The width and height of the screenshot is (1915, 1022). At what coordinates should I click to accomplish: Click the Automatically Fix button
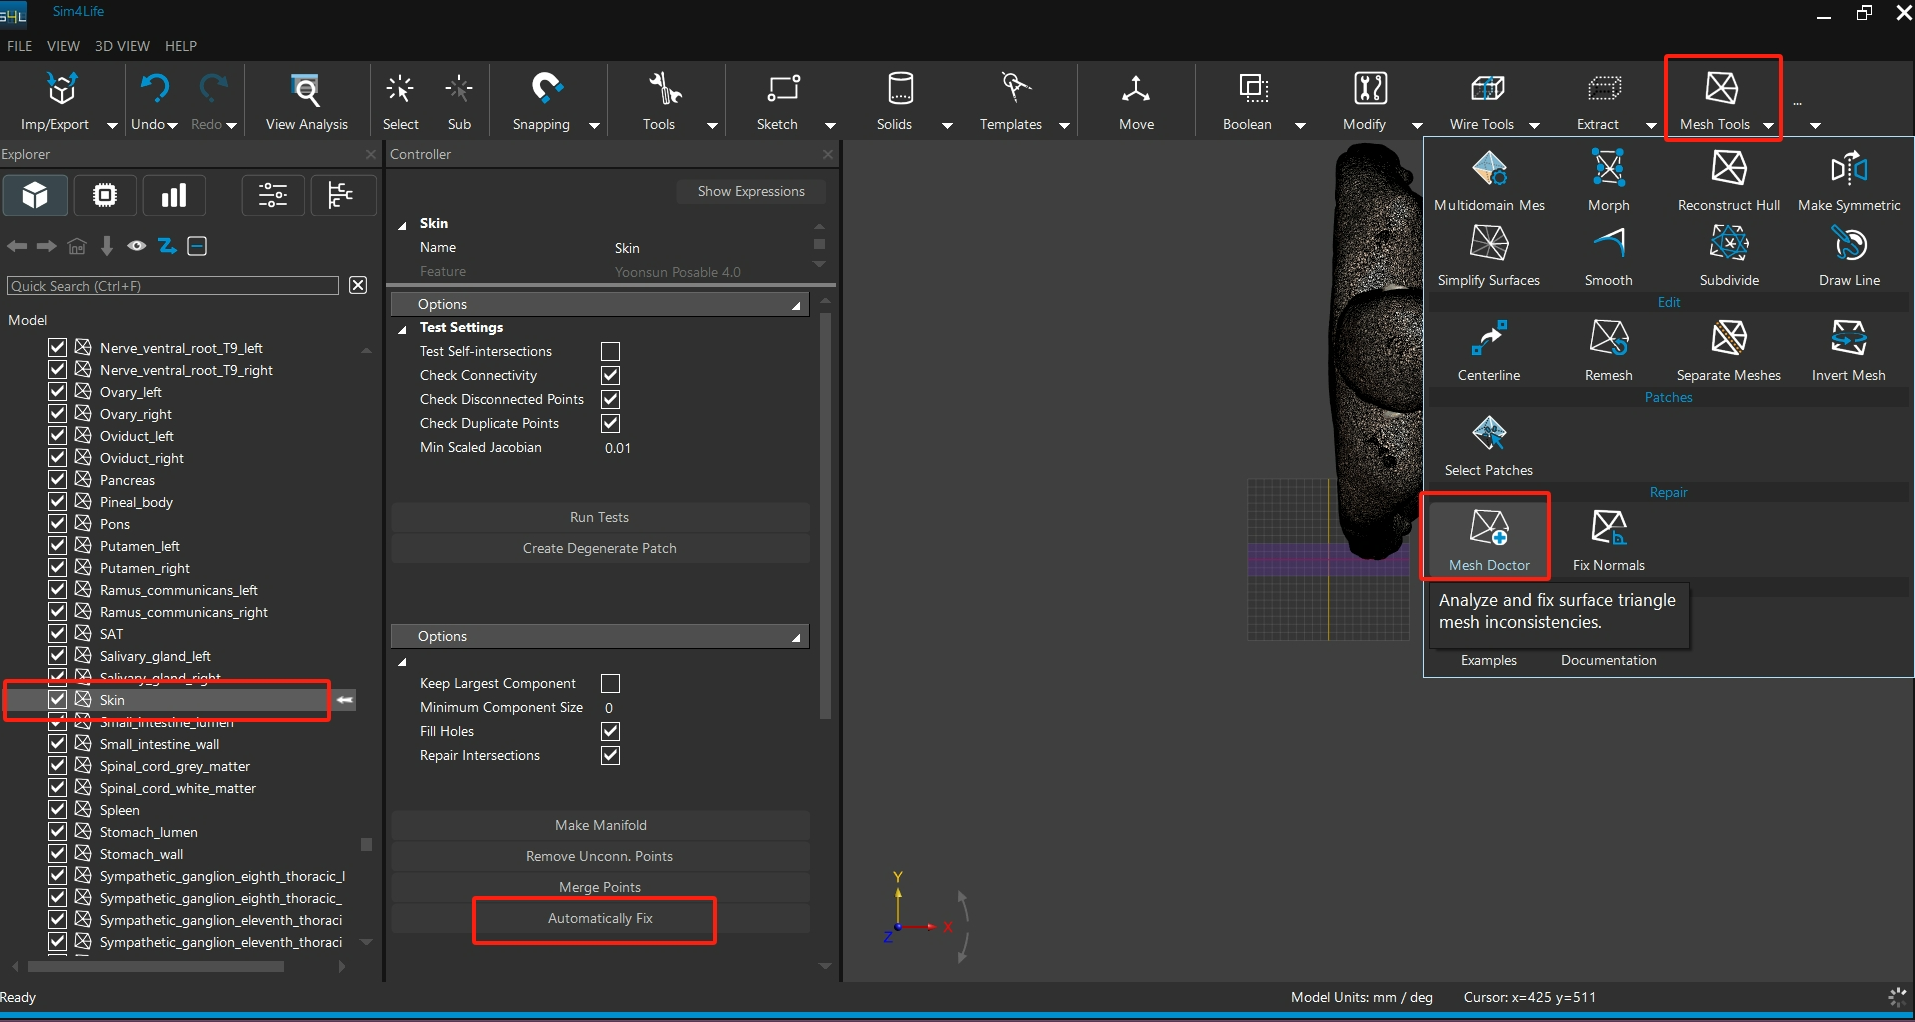(x=600, y=918)
